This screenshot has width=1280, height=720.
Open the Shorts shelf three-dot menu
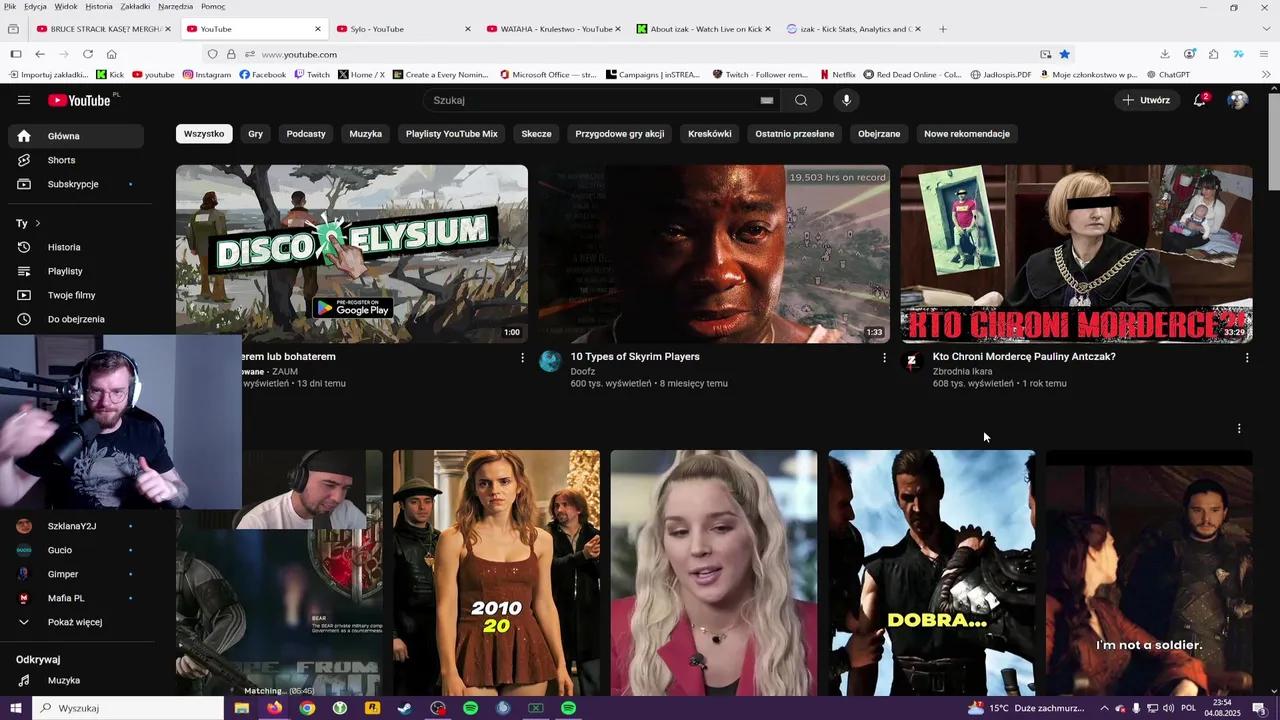coord(1239,428)
